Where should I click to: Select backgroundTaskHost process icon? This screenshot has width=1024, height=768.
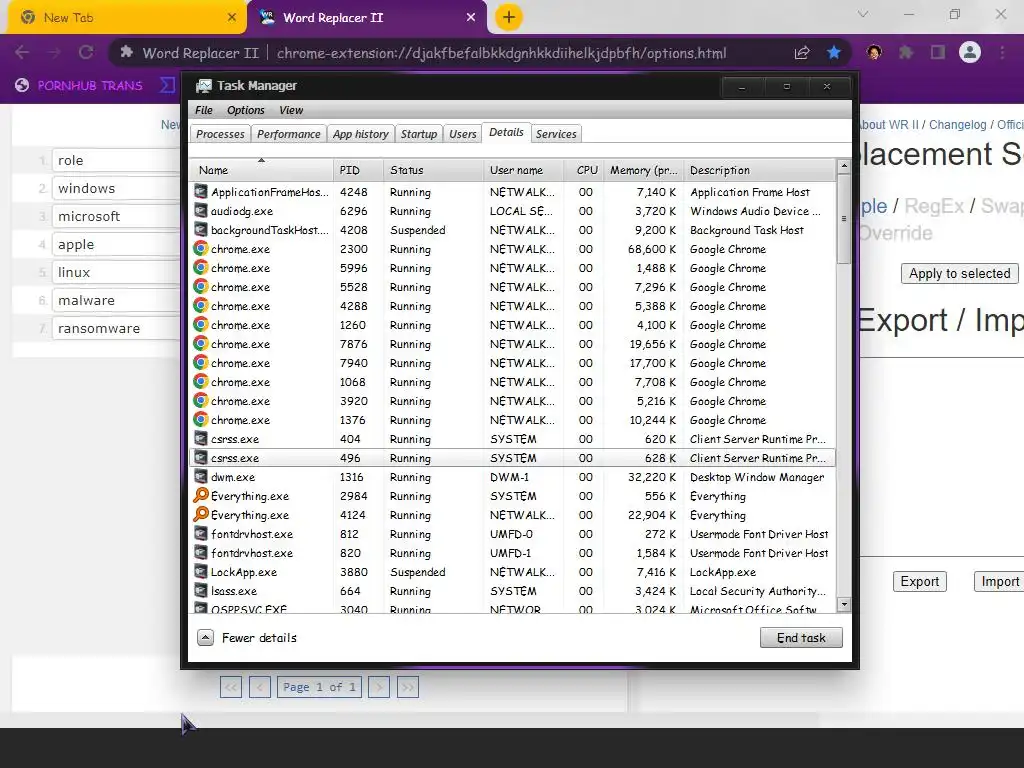200,230
